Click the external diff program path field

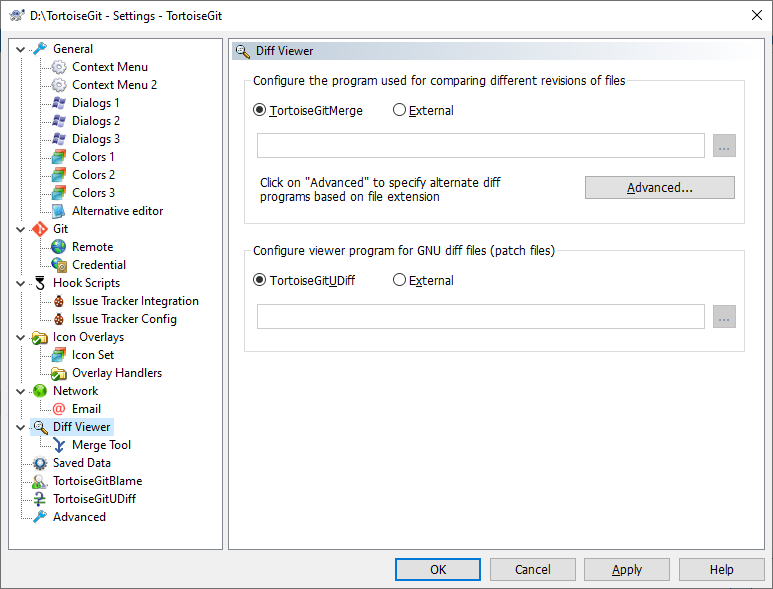(481, 145)
